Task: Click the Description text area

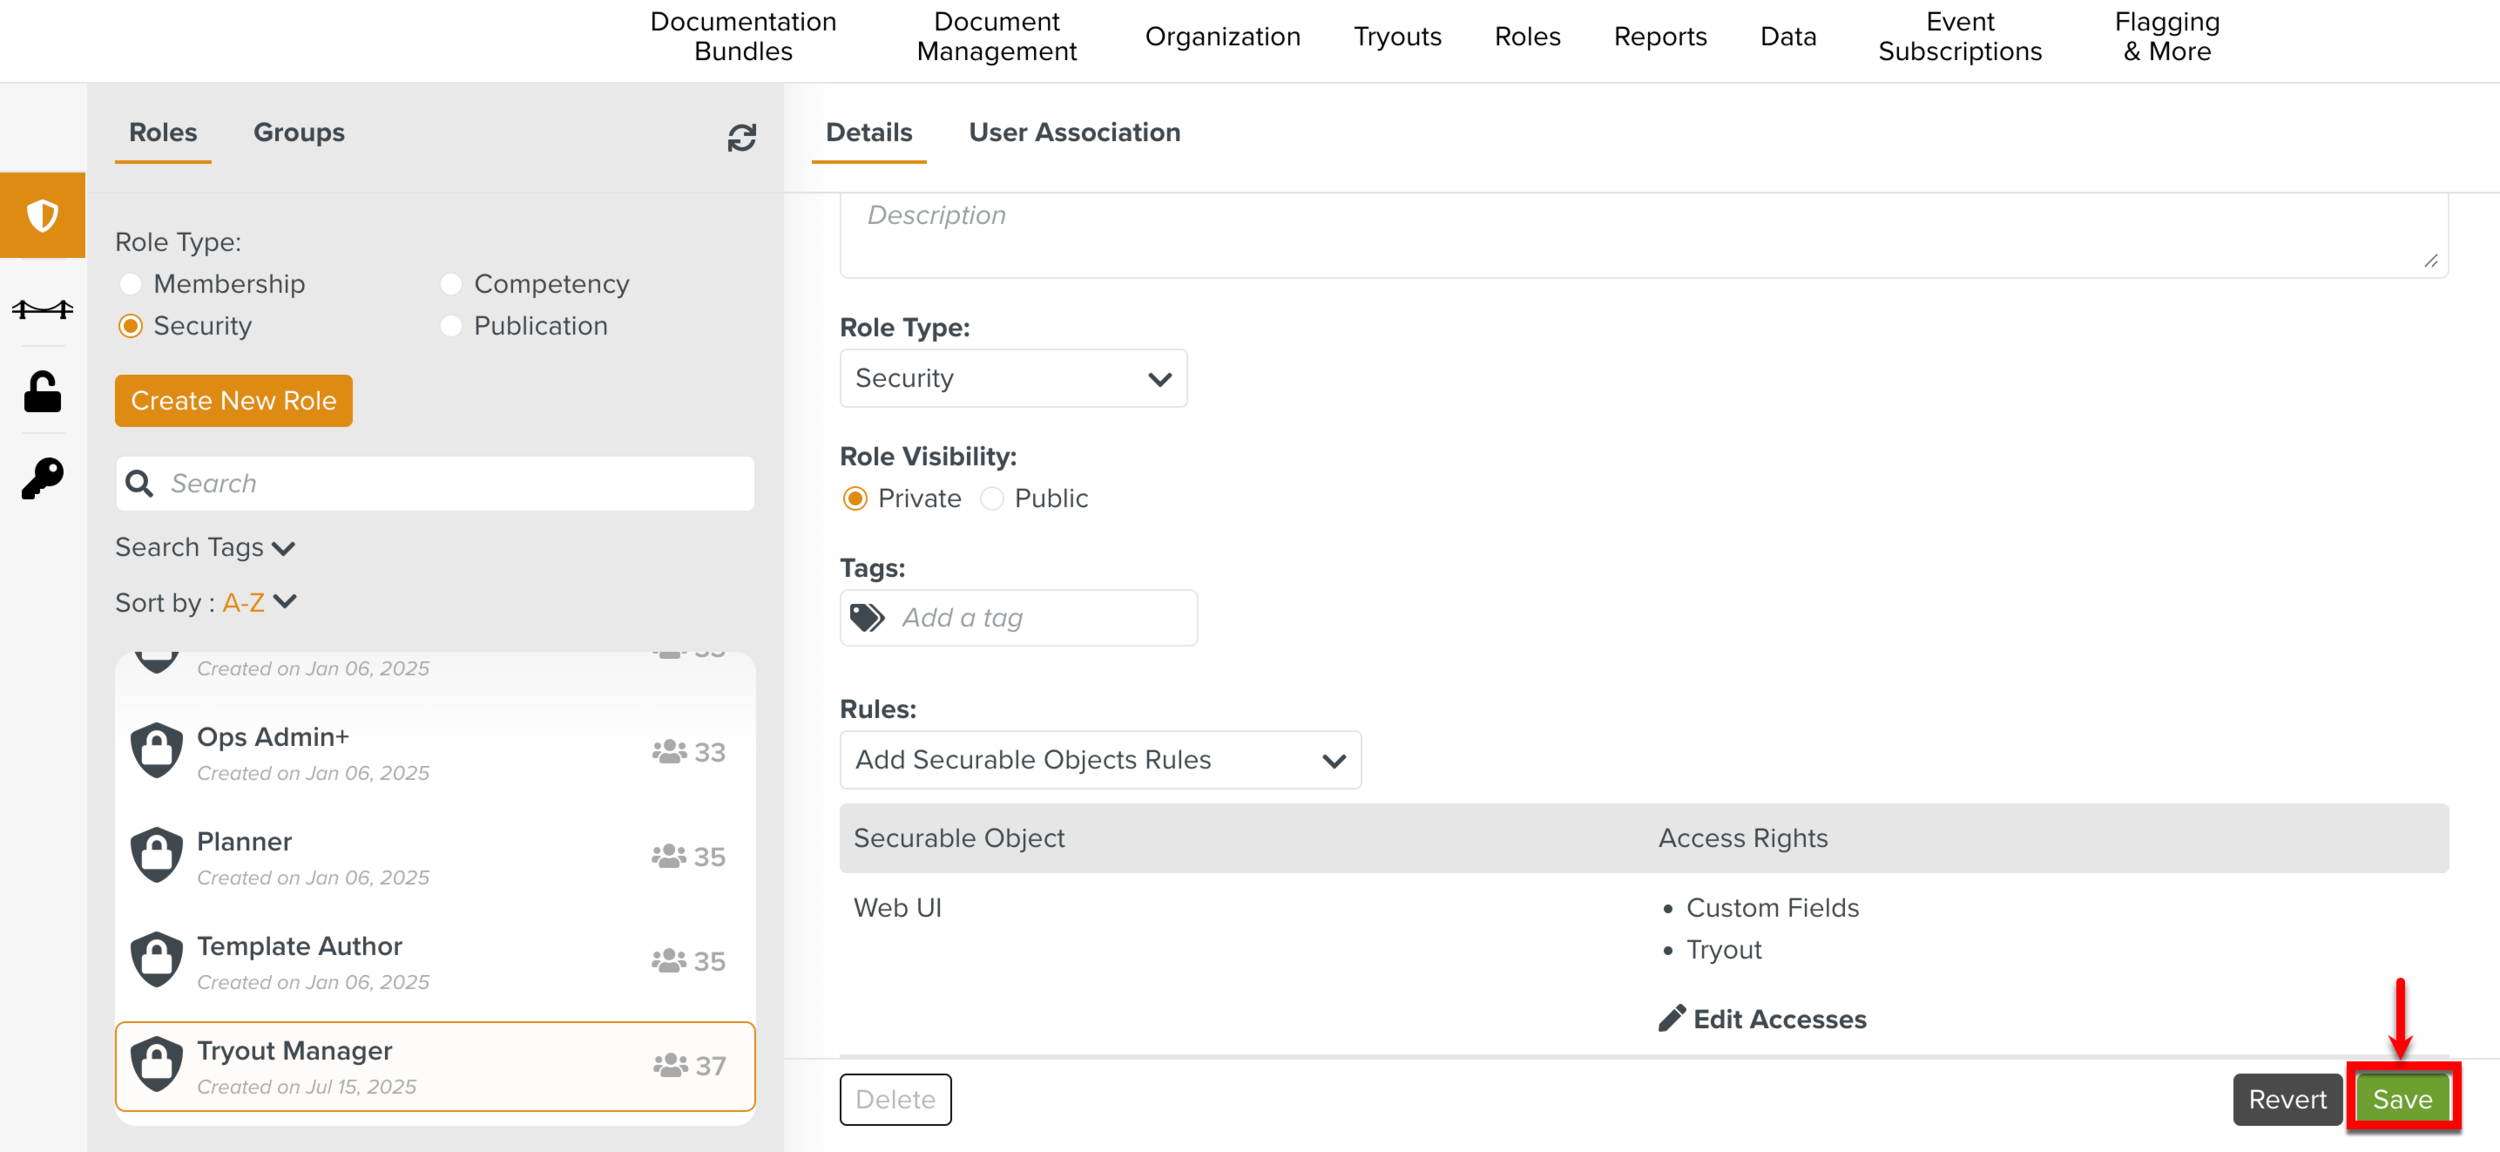Action: click(1643, 235)
